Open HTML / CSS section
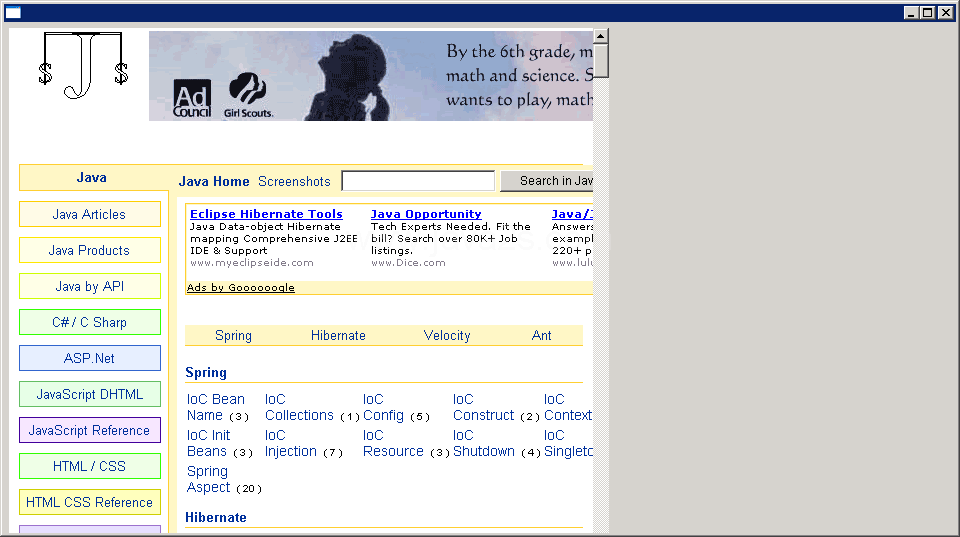This screenshot has height=537, width=960. tap(89, 467)
